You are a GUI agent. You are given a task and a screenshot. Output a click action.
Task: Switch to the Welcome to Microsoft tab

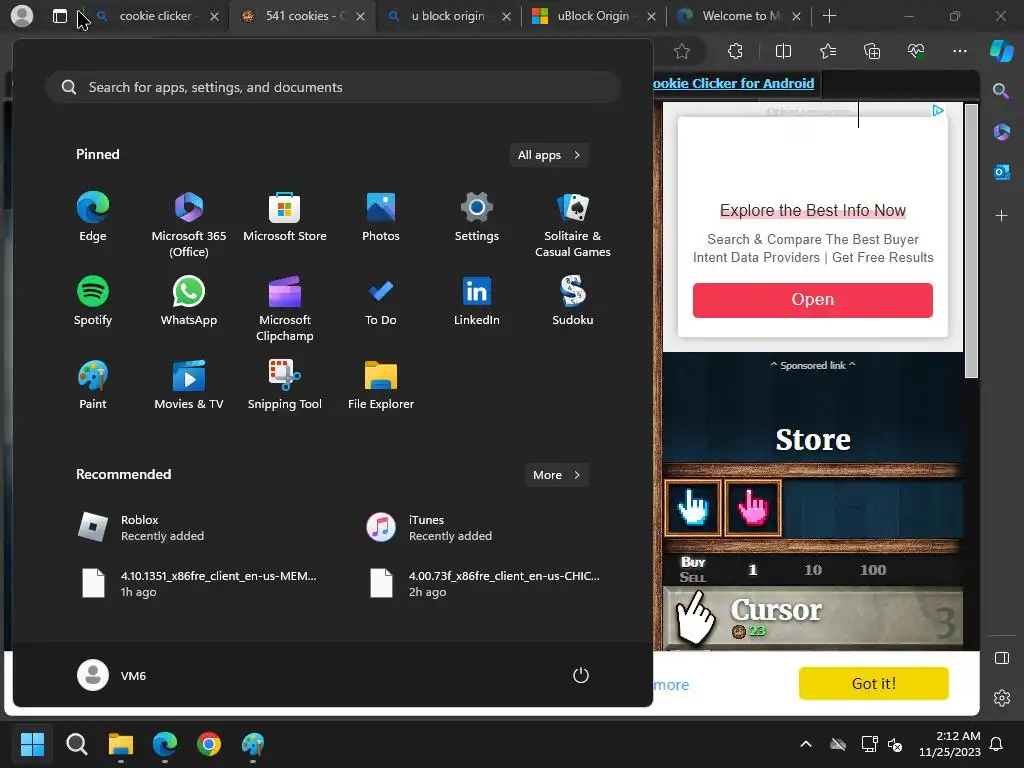click(738, 16)
